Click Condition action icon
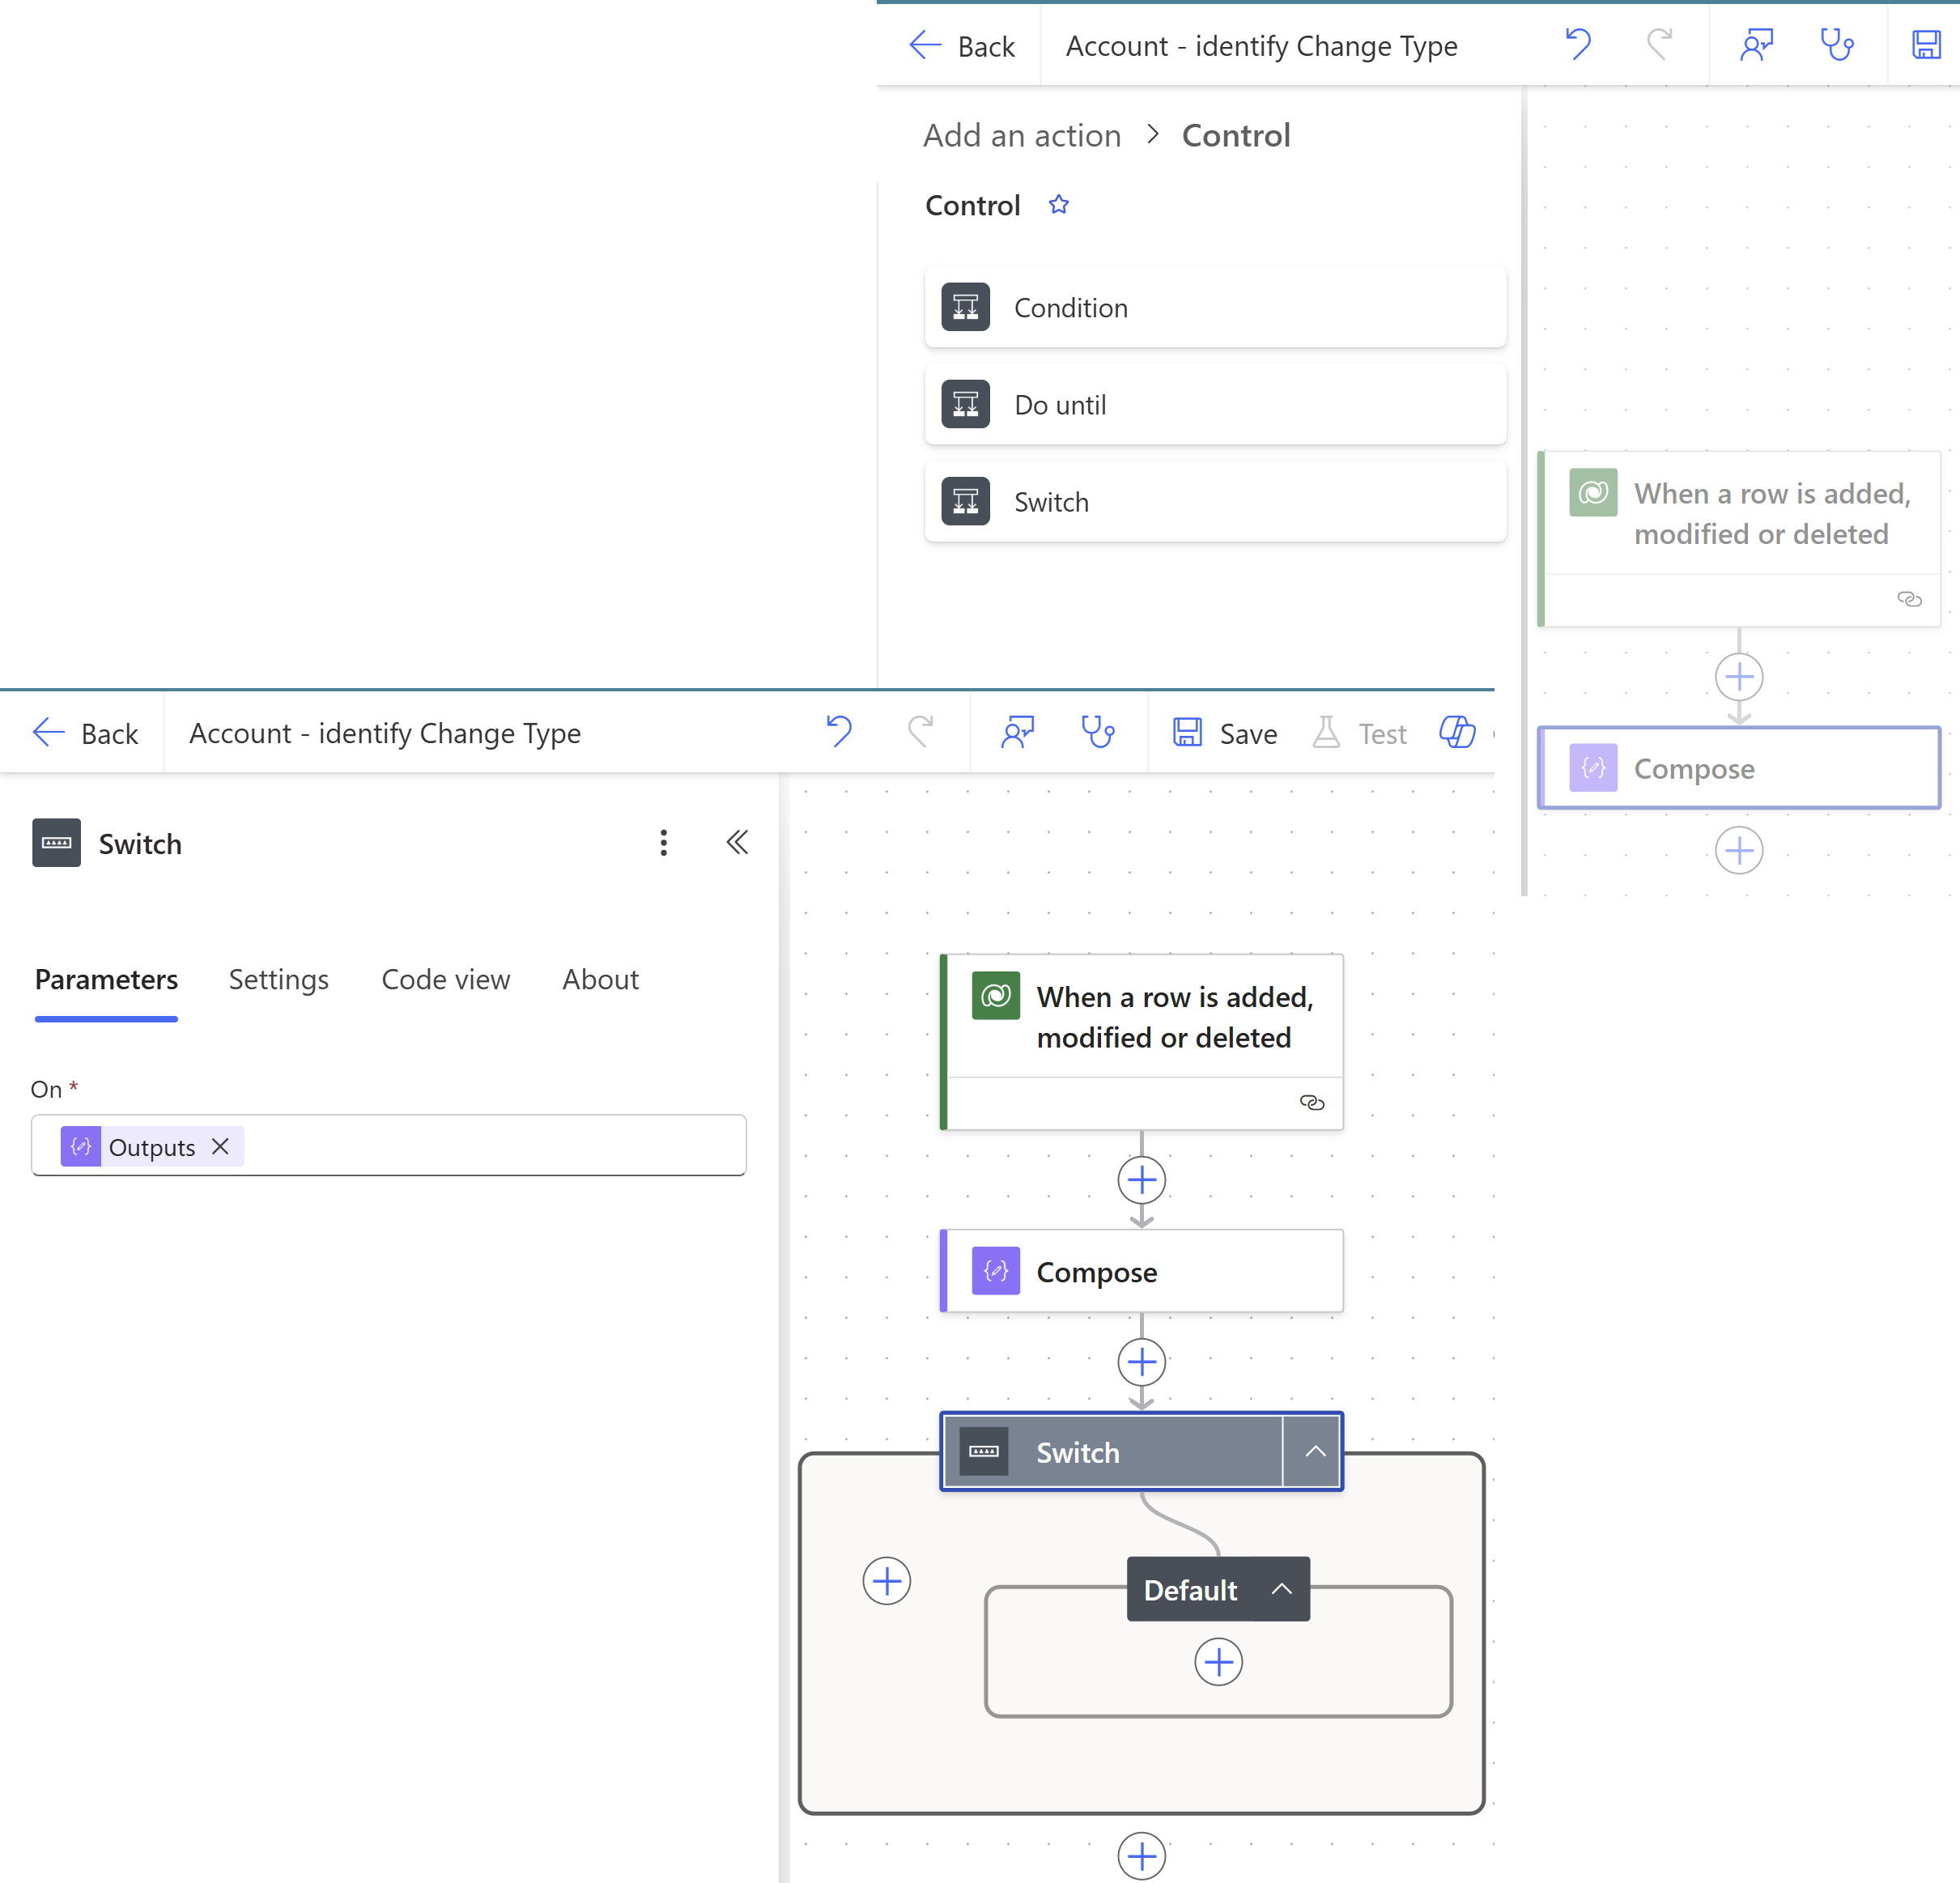 (965, 307)
